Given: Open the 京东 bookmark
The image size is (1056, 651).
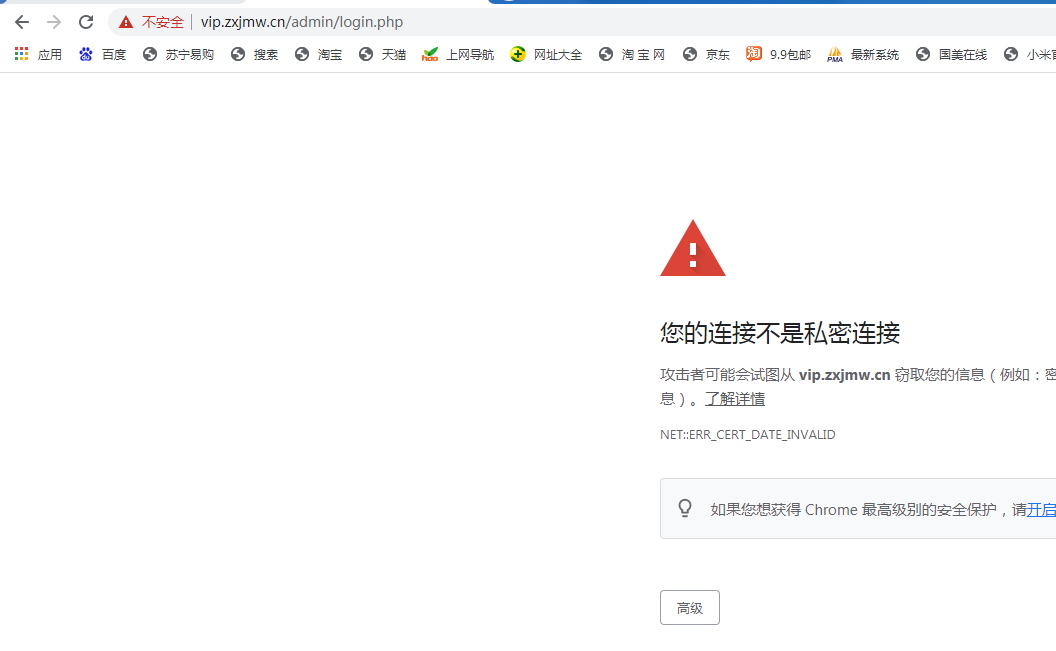Looking at the screenshot, I should 705,54.
